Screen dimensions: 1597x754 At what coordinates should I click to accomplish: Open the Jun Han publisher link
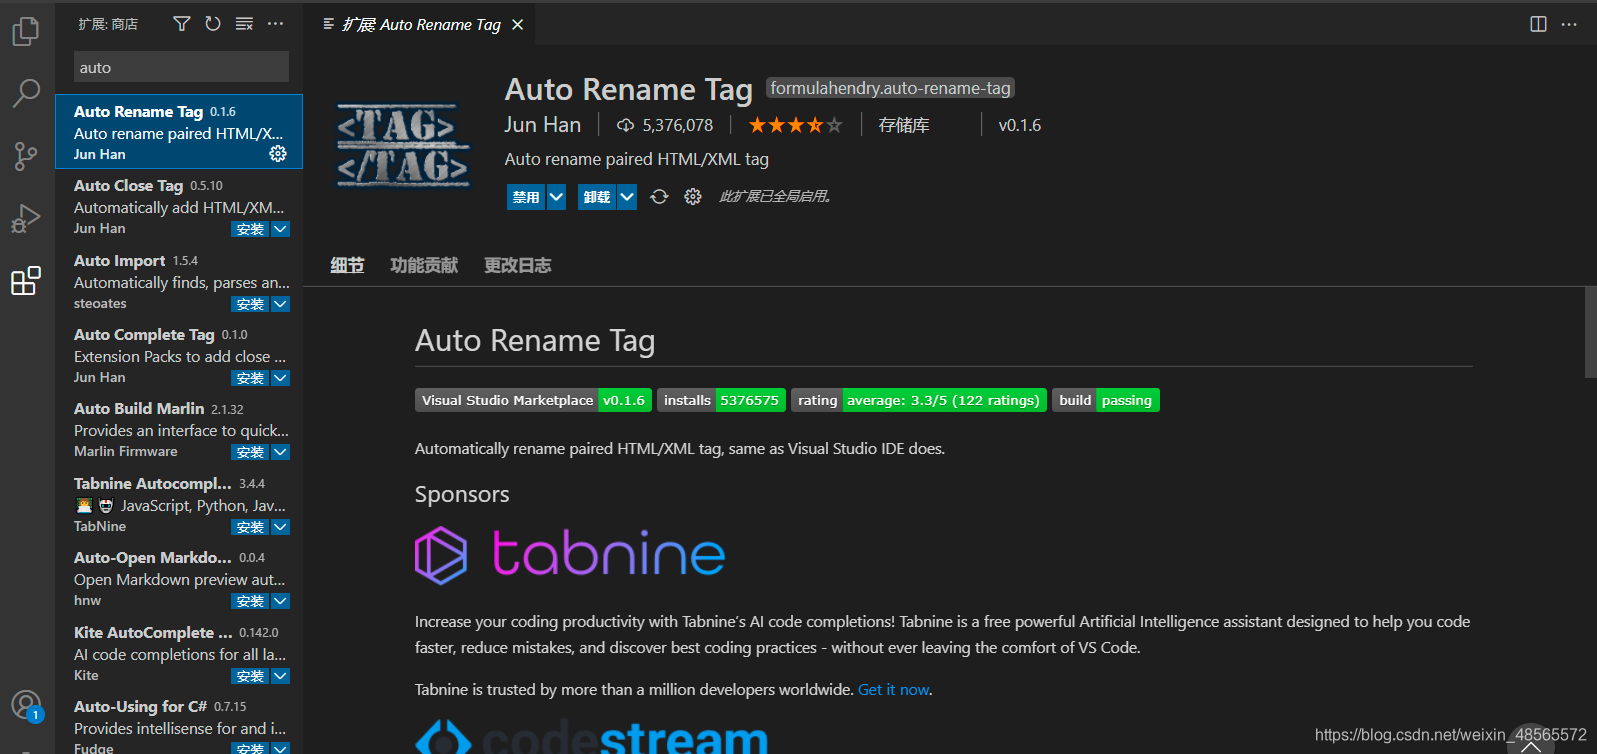[543, 125]
